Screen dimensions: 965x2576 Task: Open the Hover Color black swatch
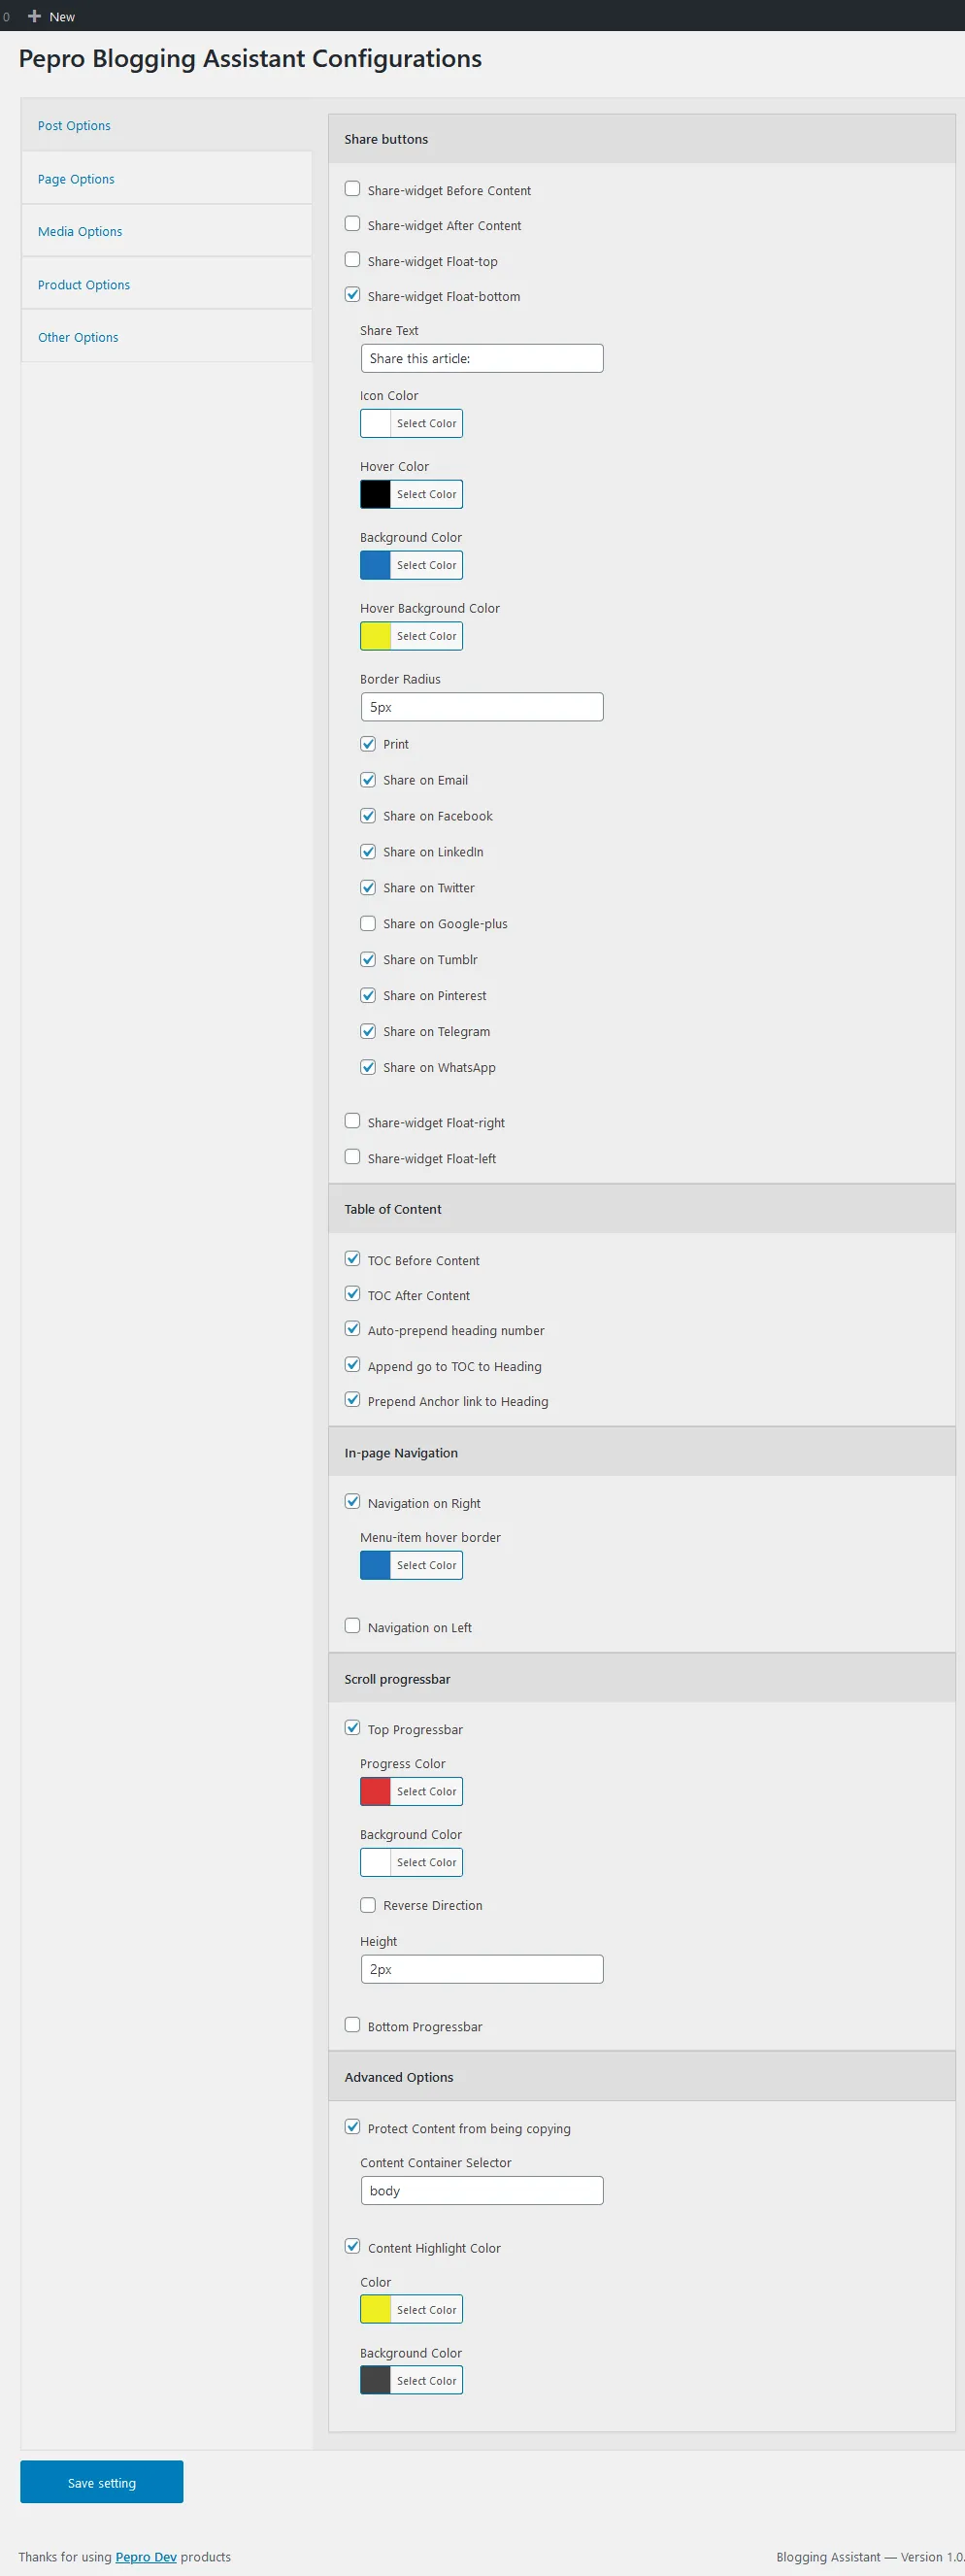tap(376, 494)
